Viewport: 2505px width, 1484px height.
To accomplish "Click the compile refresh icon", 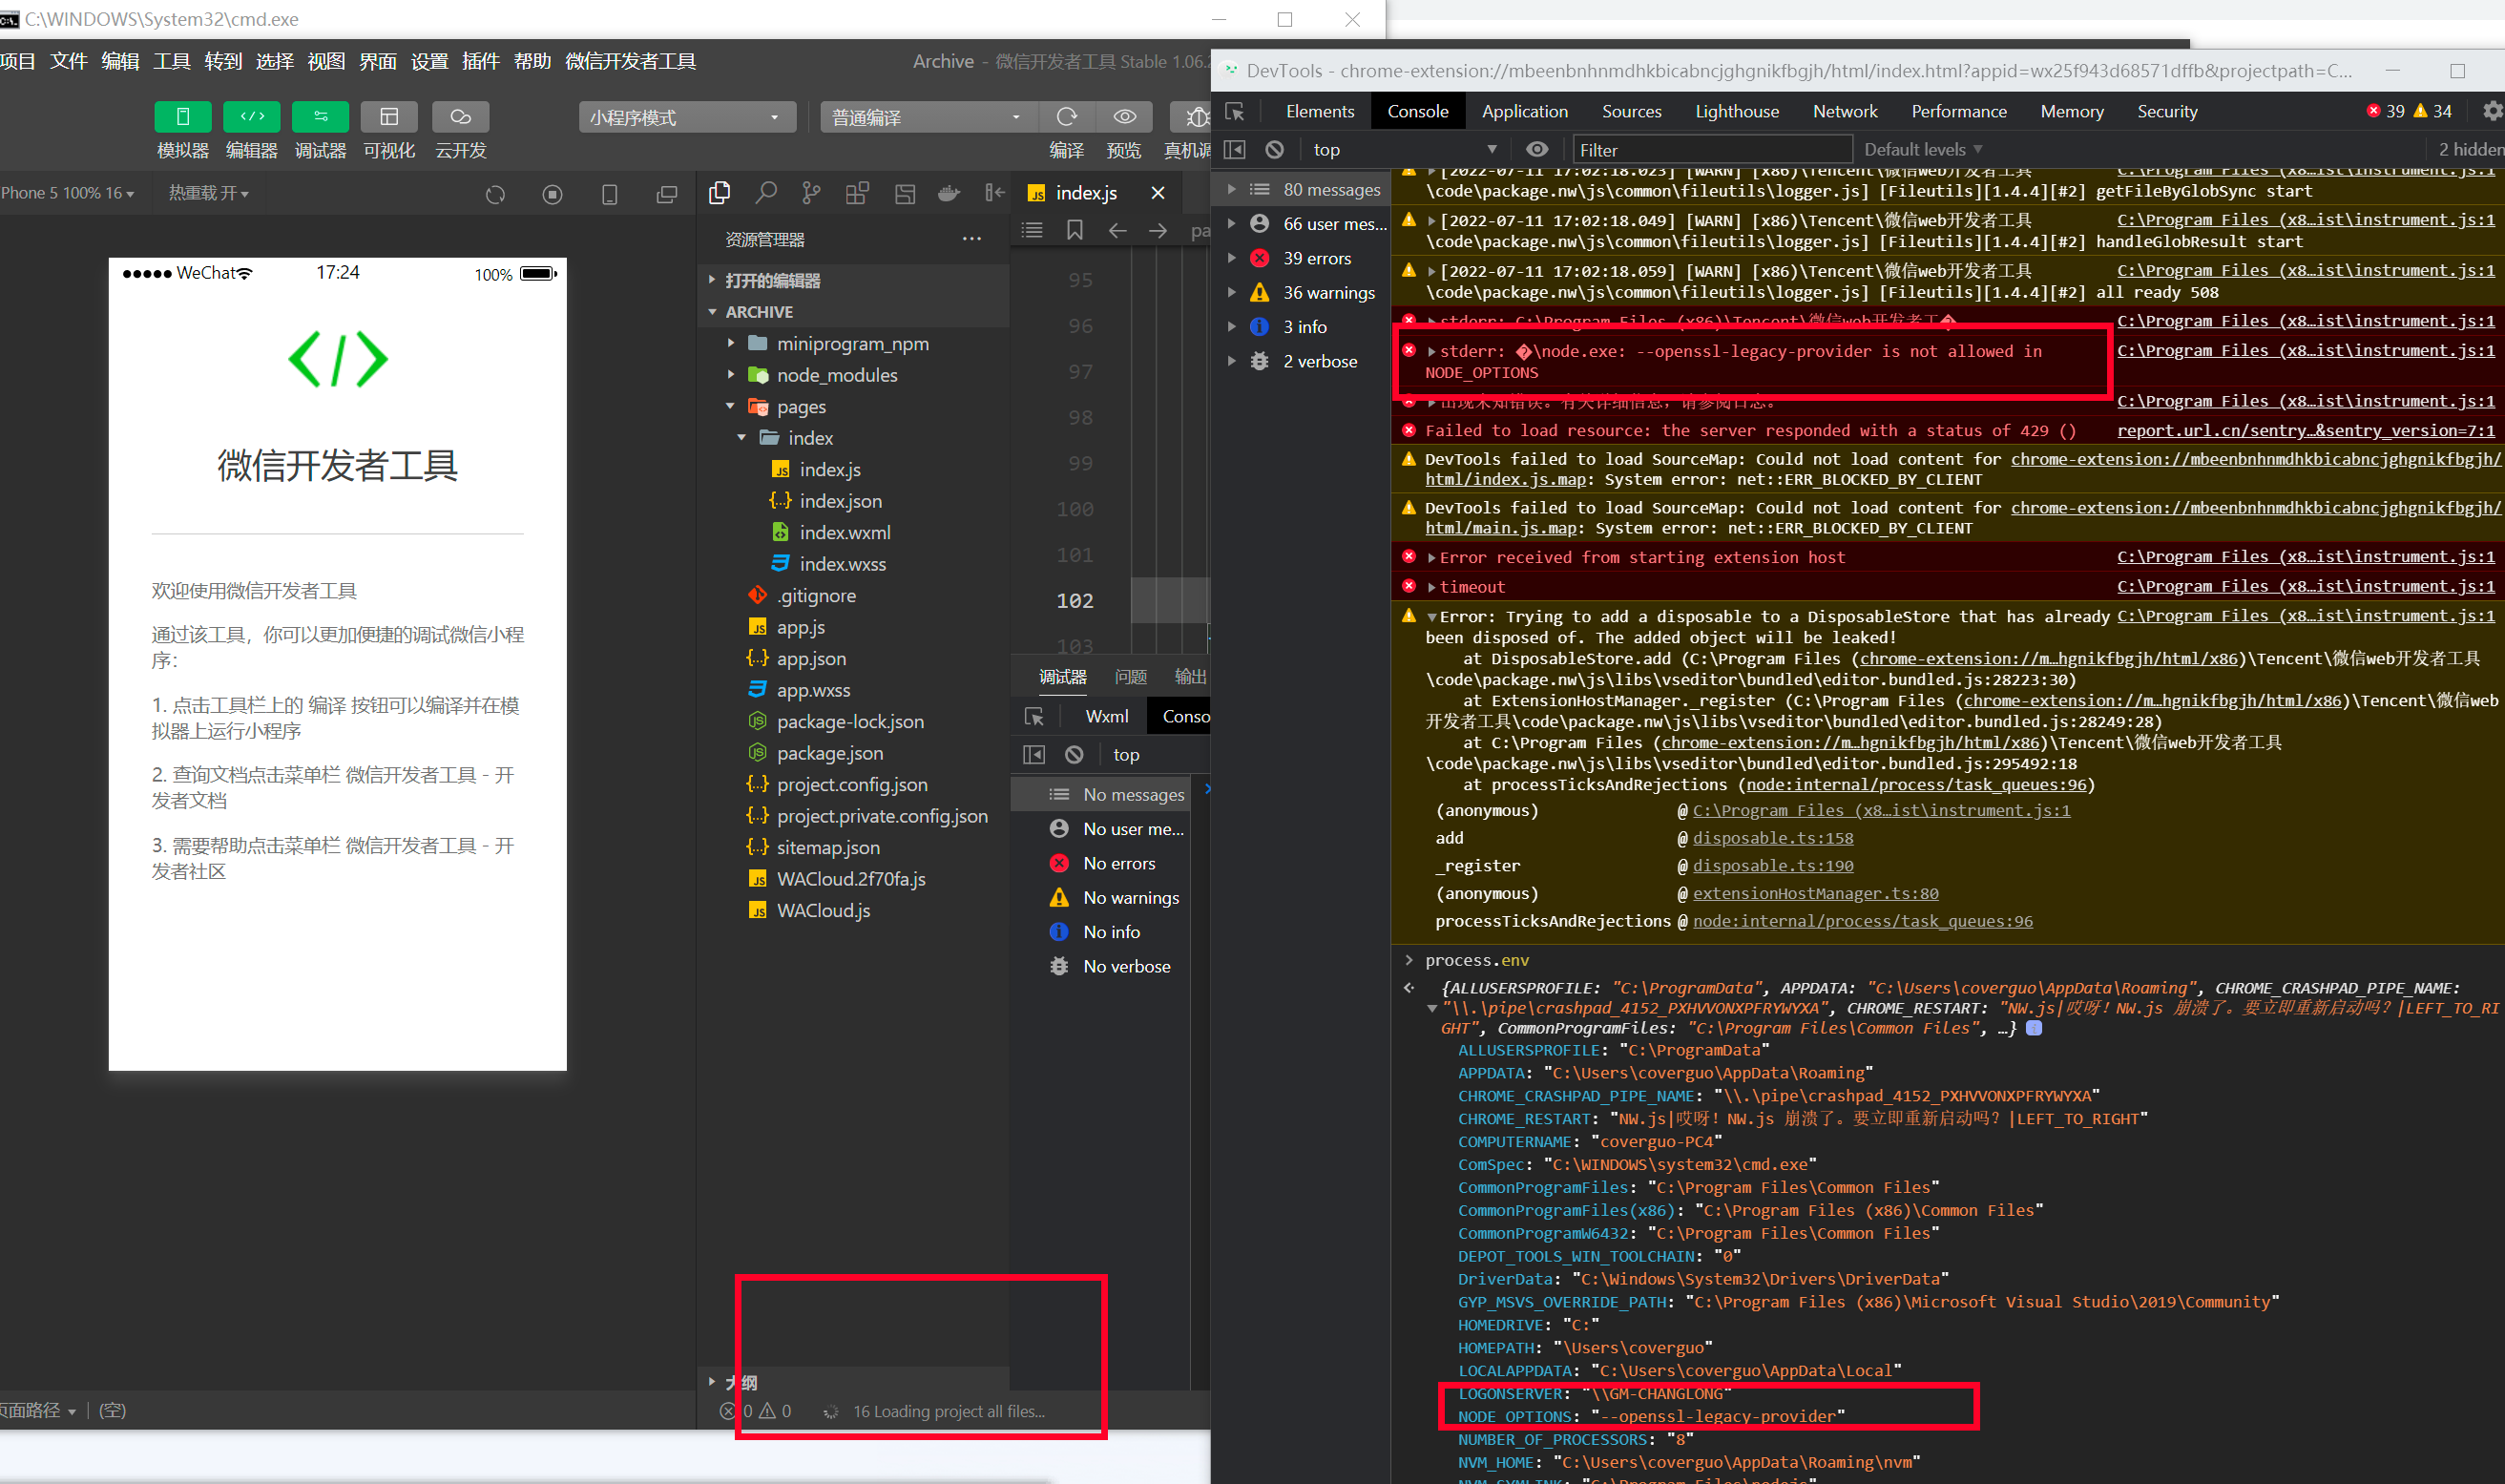I will pos(1066,117).
